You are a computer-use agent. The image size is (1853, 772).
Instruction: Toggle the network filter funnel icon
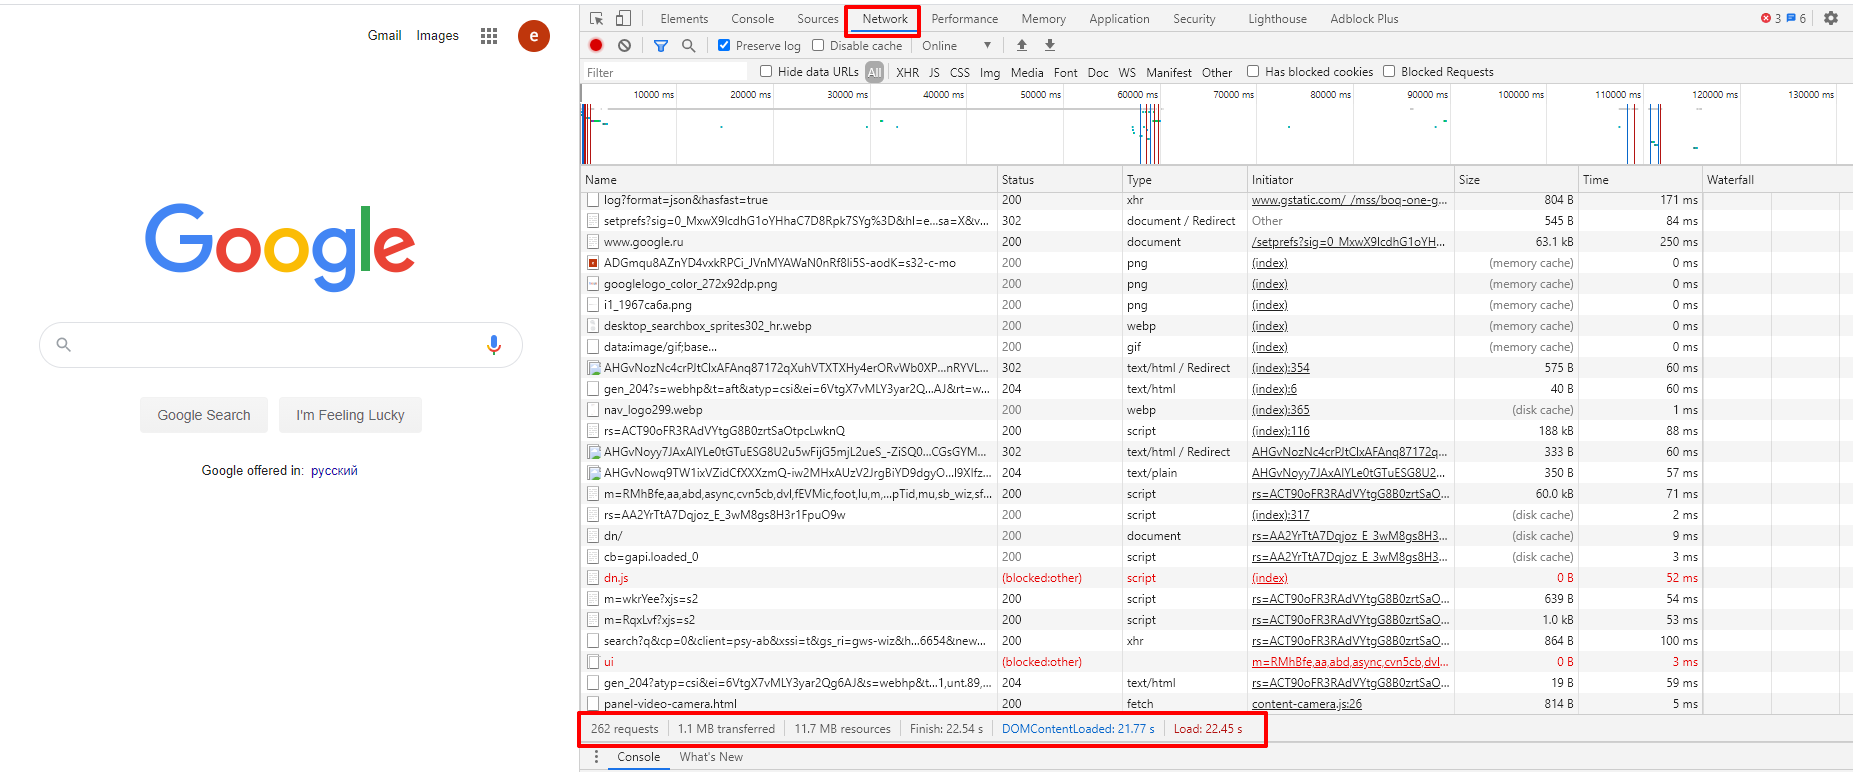[x=660, y=45]
